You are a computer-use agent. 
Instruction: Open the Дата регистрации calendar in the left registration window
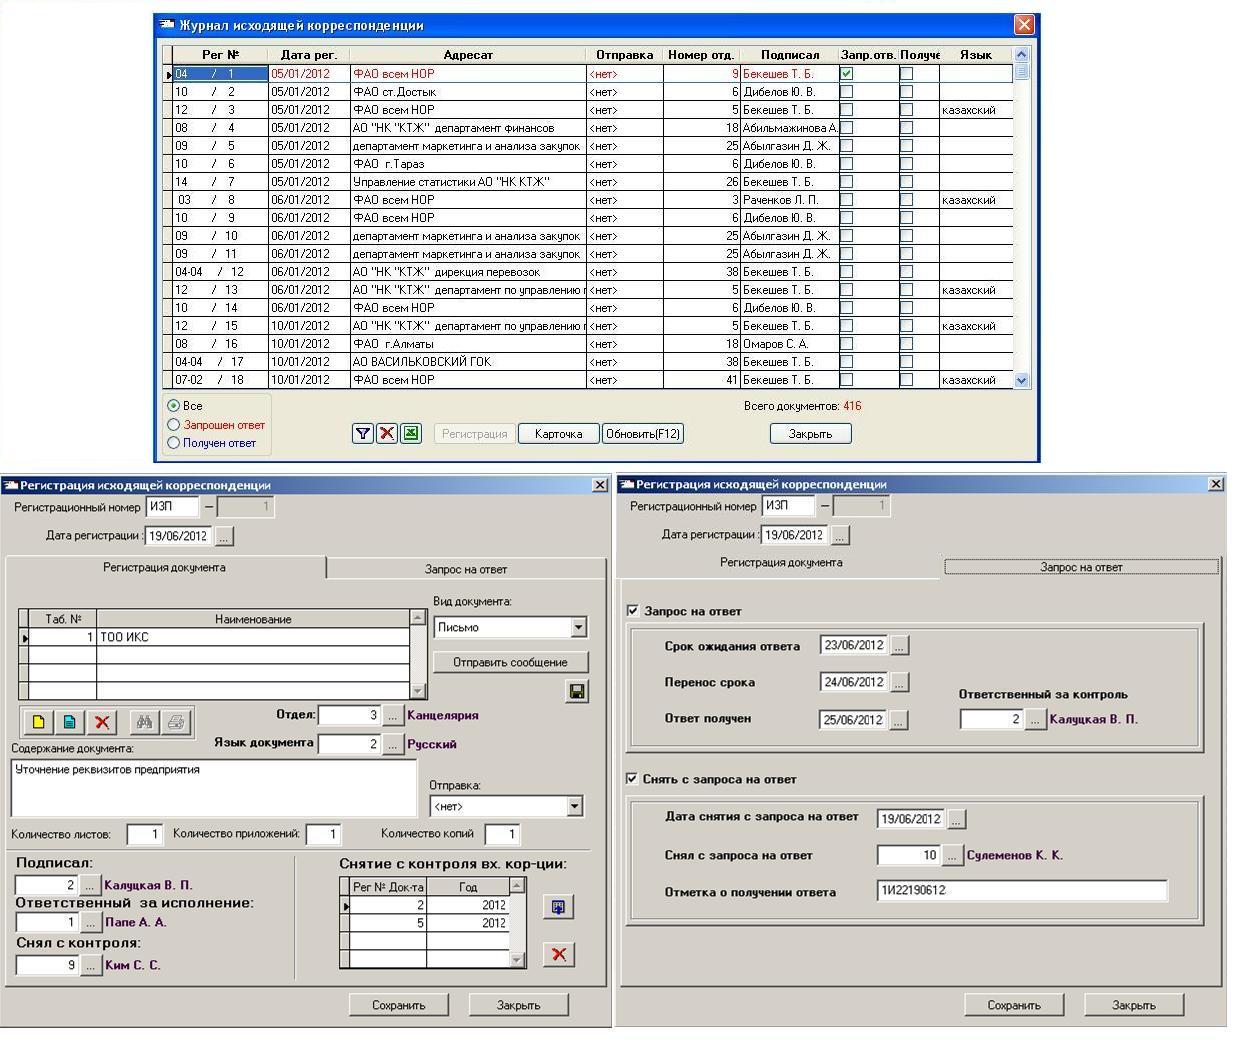(224, 536)
